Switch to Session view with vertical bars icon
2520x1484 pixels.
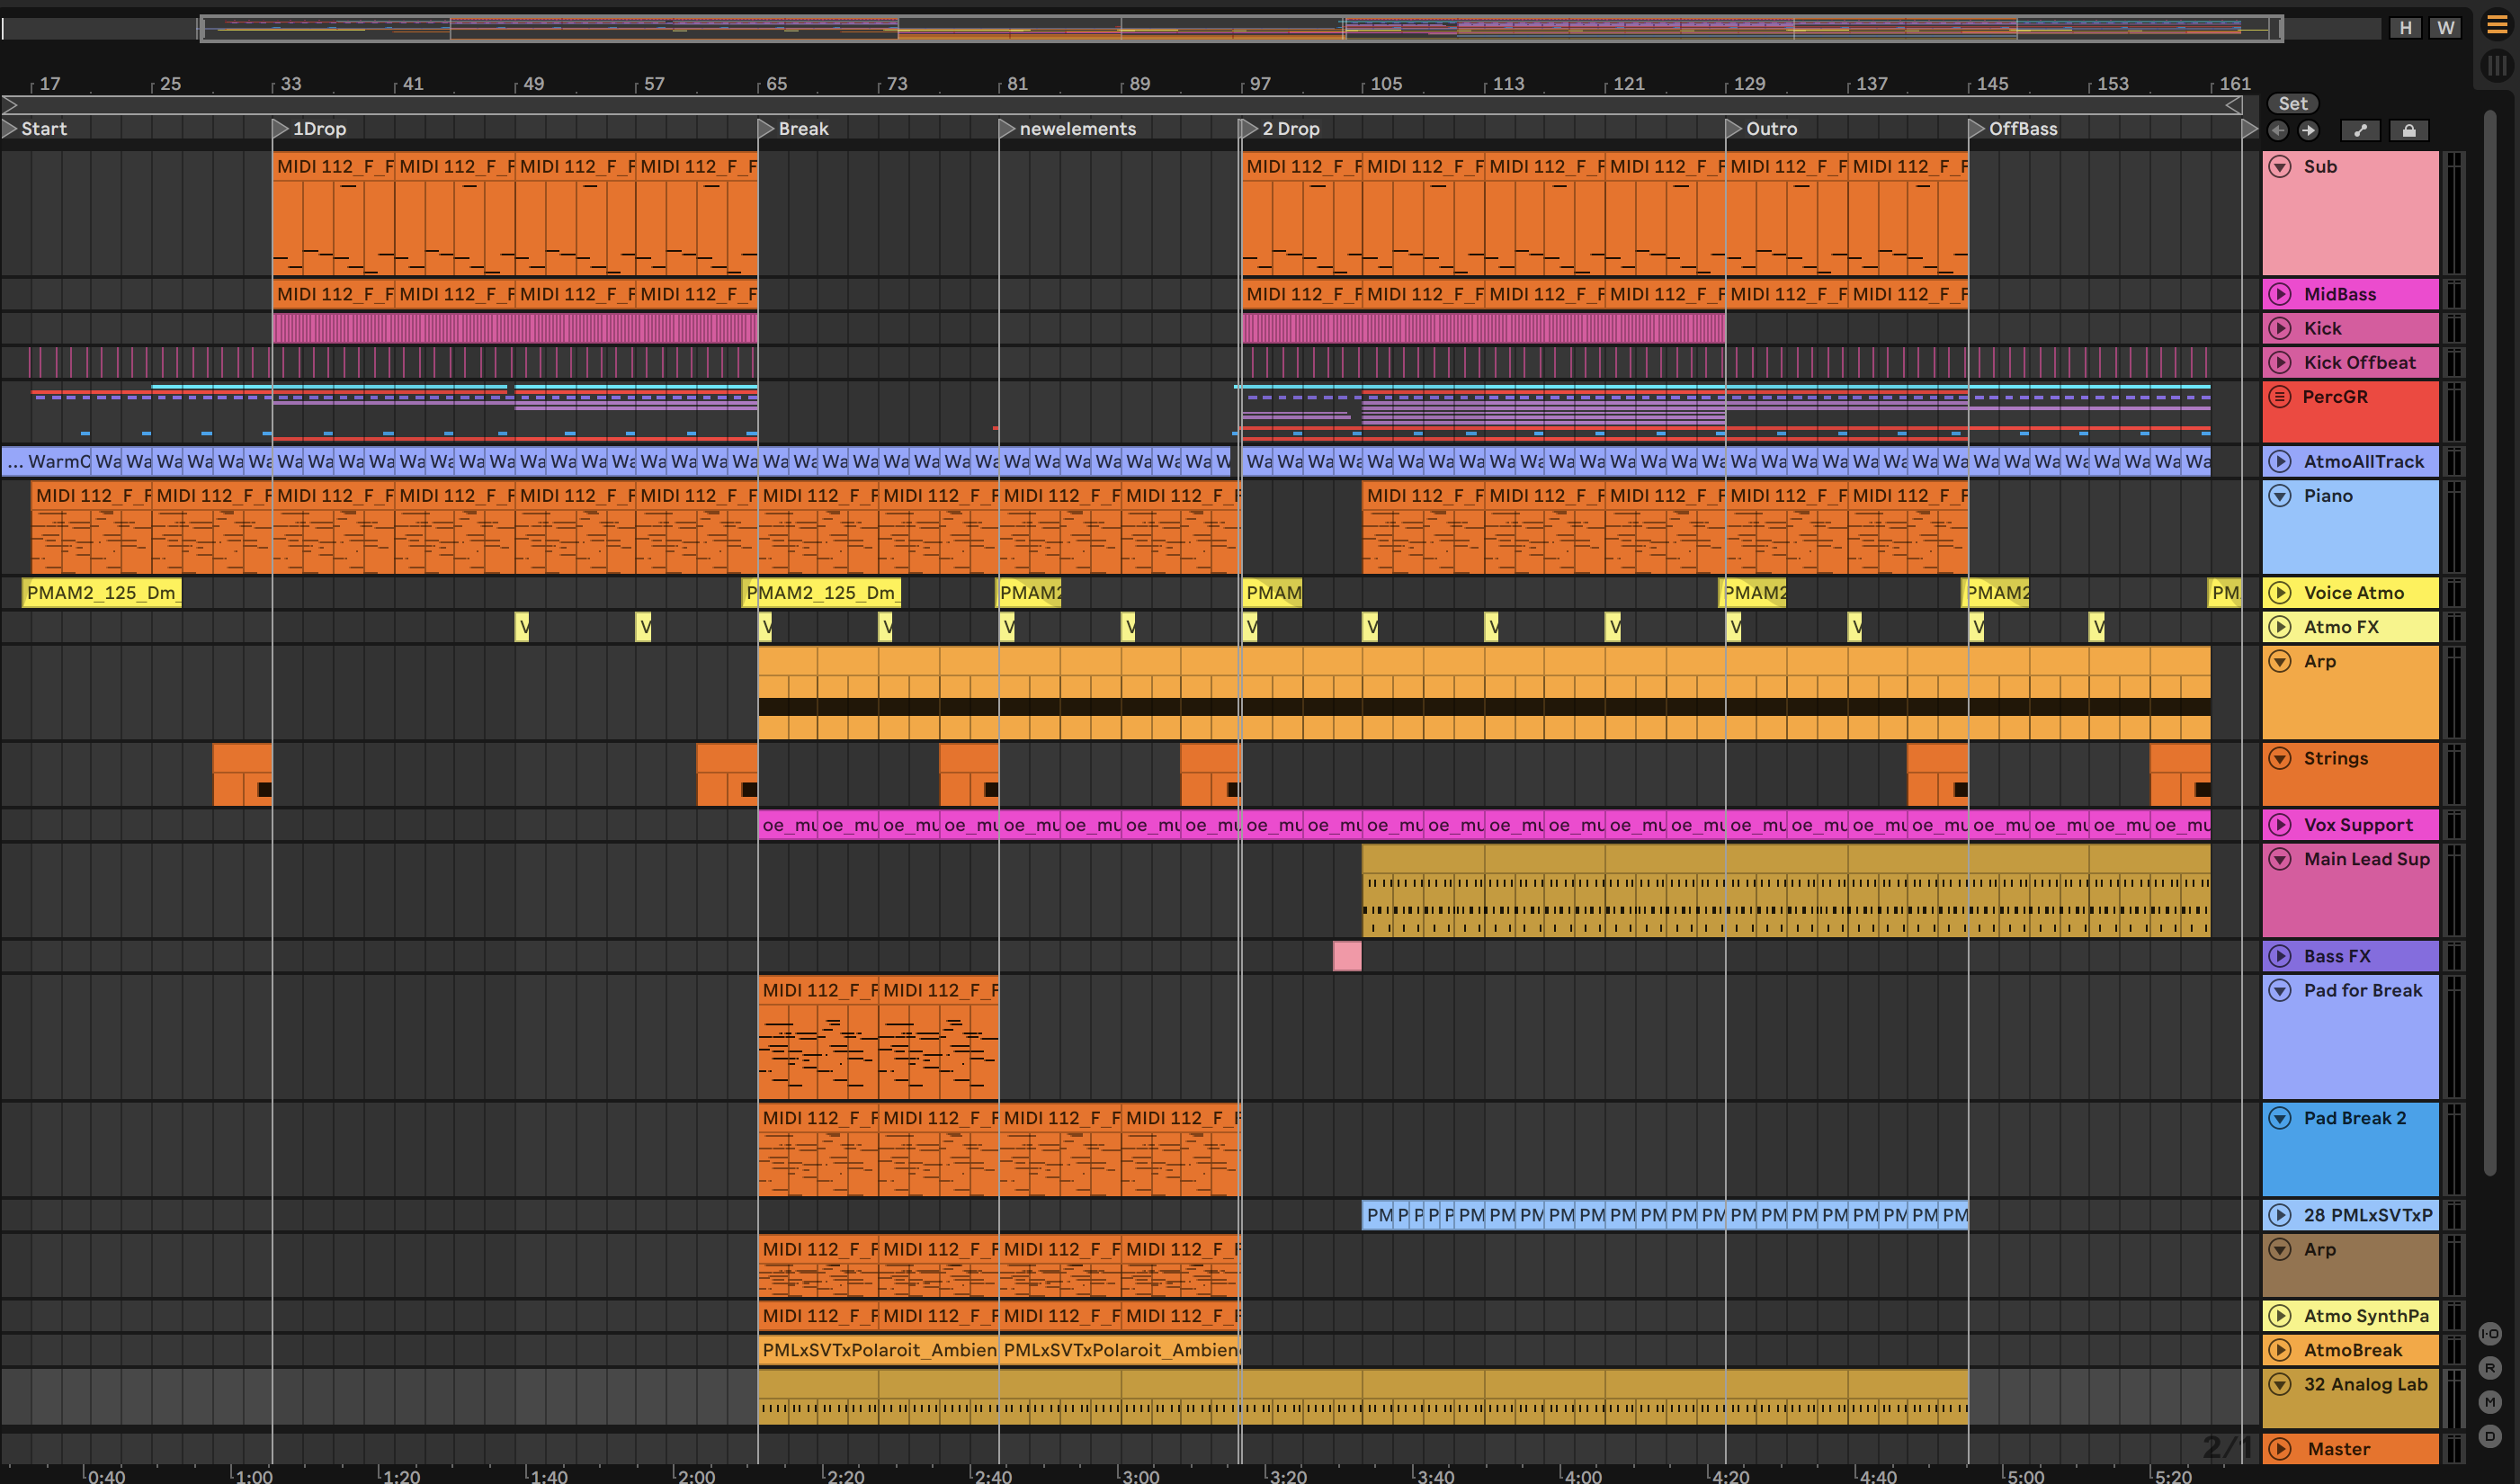(x=2496, y=66)
